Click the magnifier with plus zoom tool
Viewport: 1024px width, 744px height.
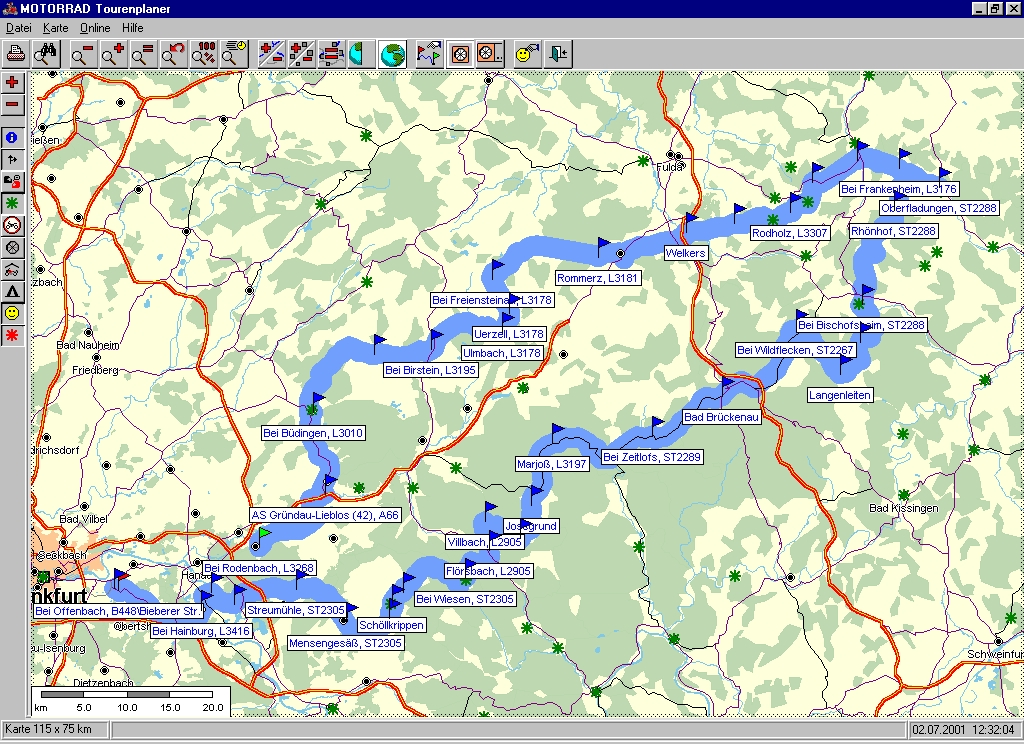click(113, 54)
